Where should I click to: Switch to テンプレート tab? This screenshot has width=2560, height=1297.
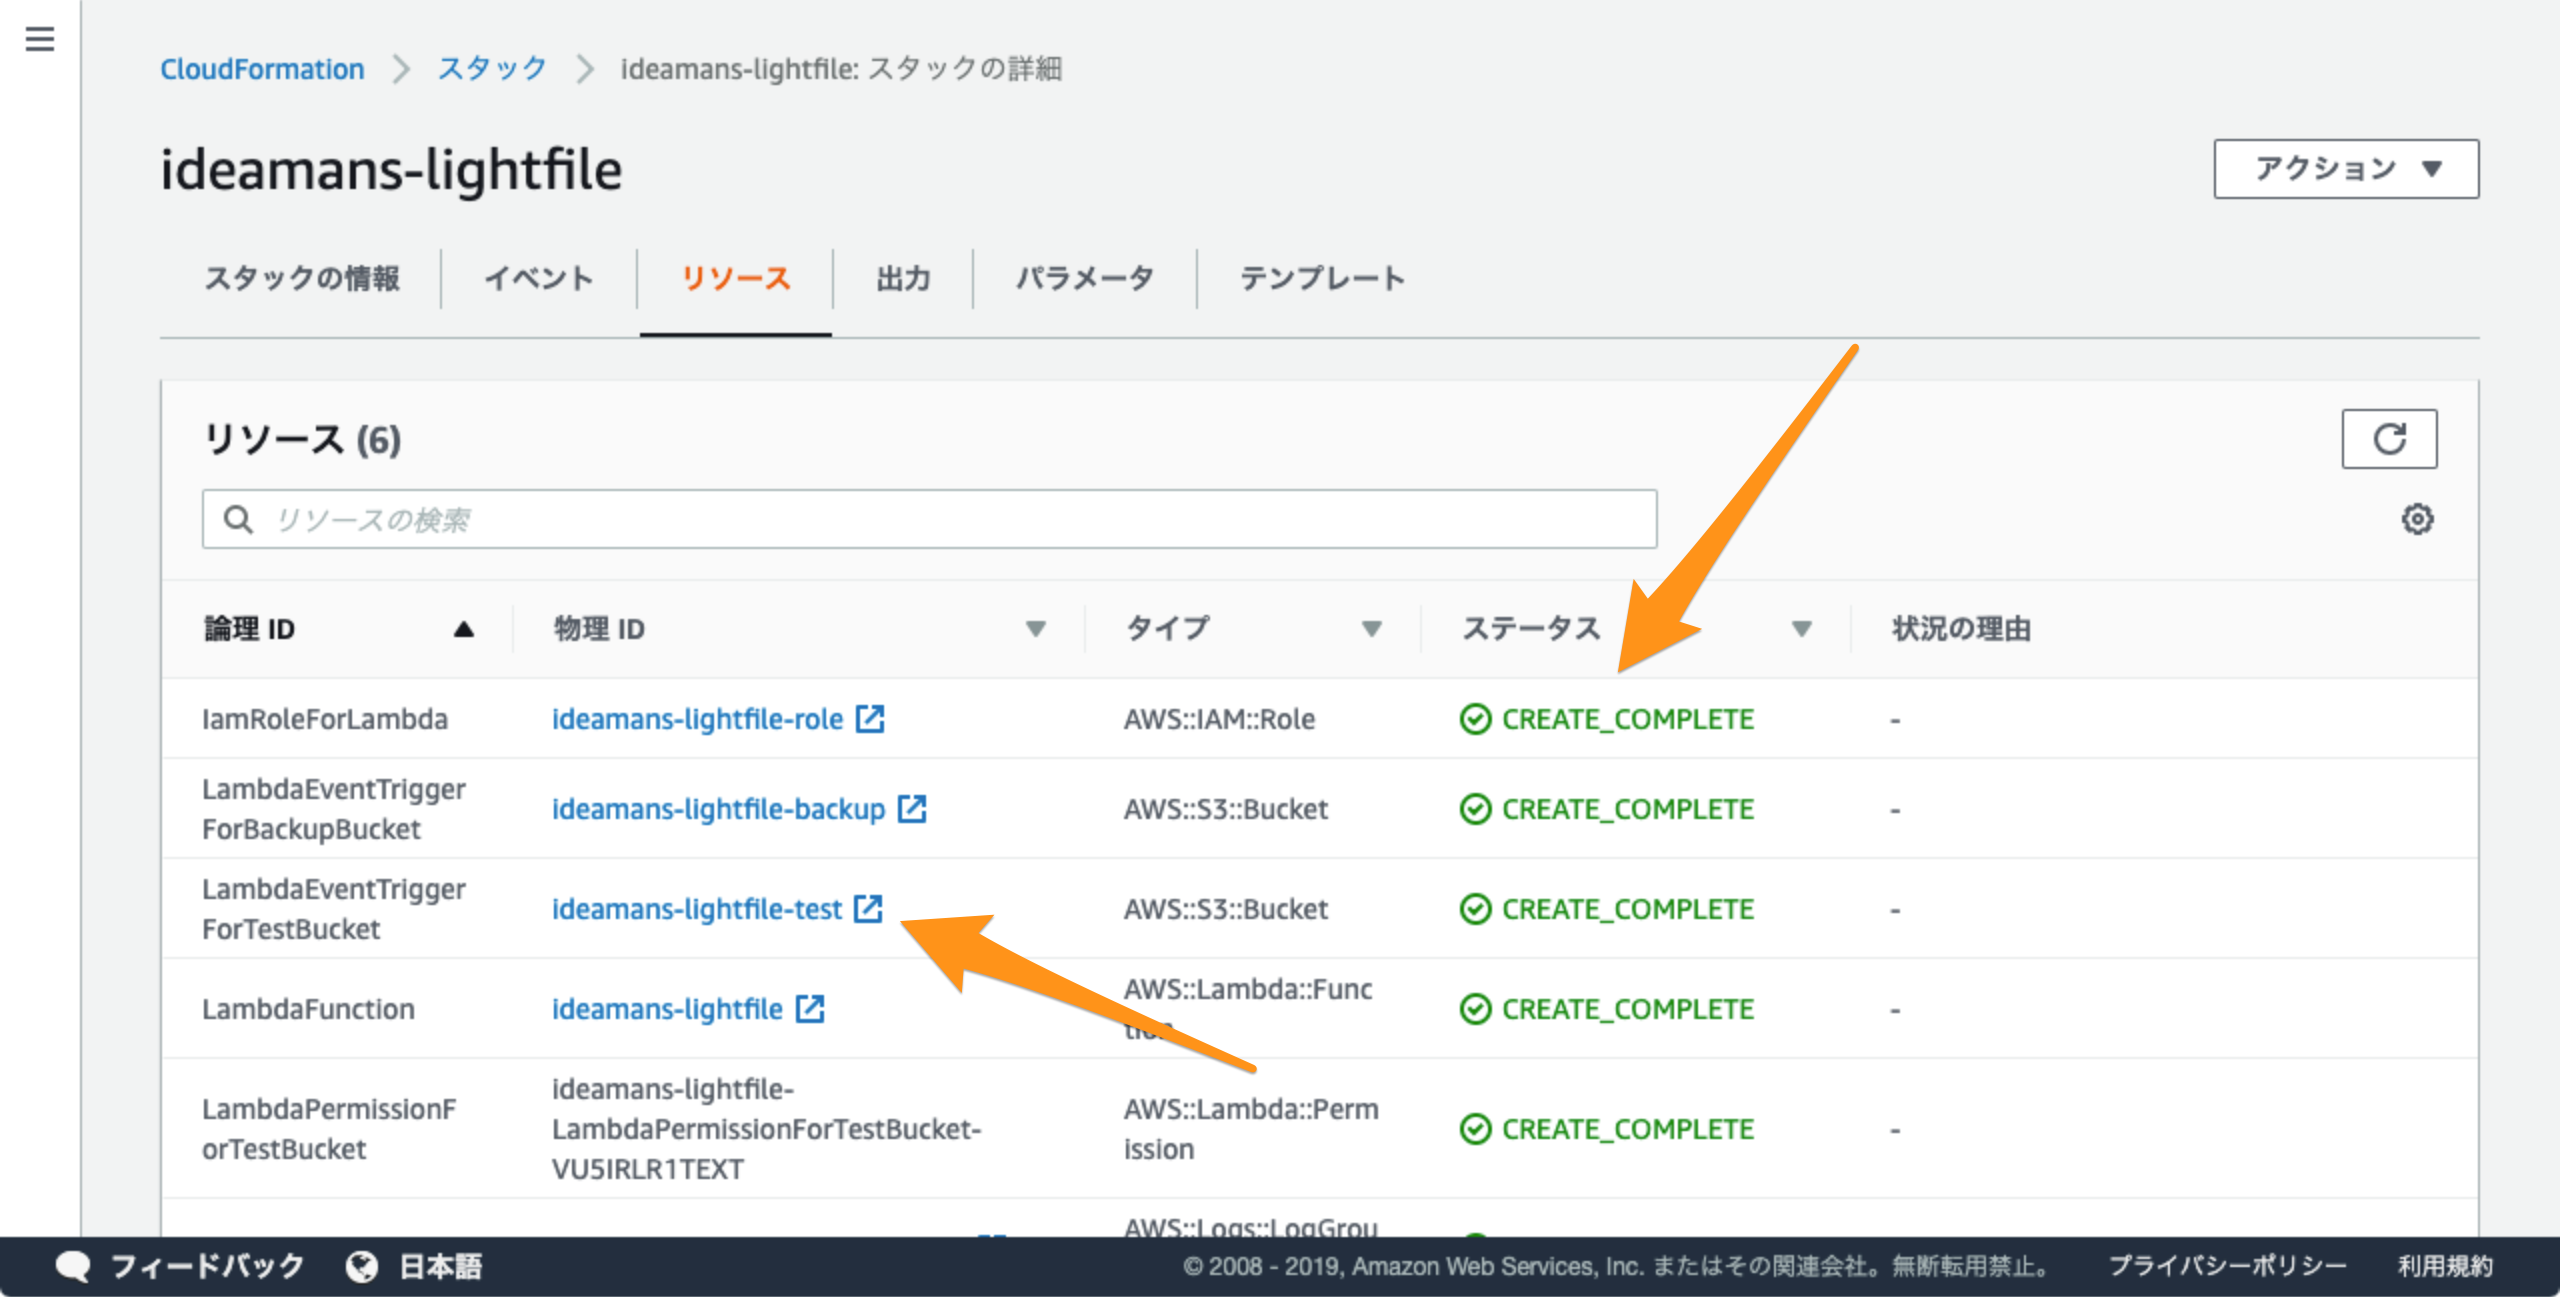[x=1322, y=278]
